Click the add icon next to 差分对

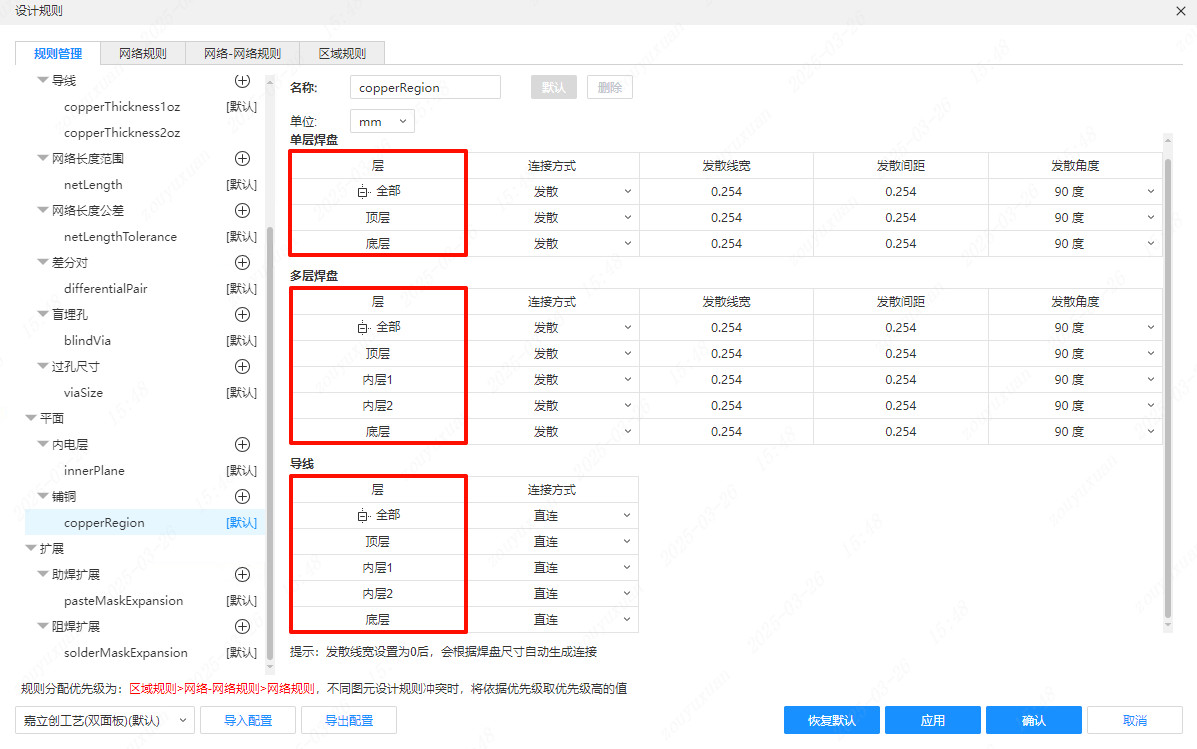(x=242, y=262)
